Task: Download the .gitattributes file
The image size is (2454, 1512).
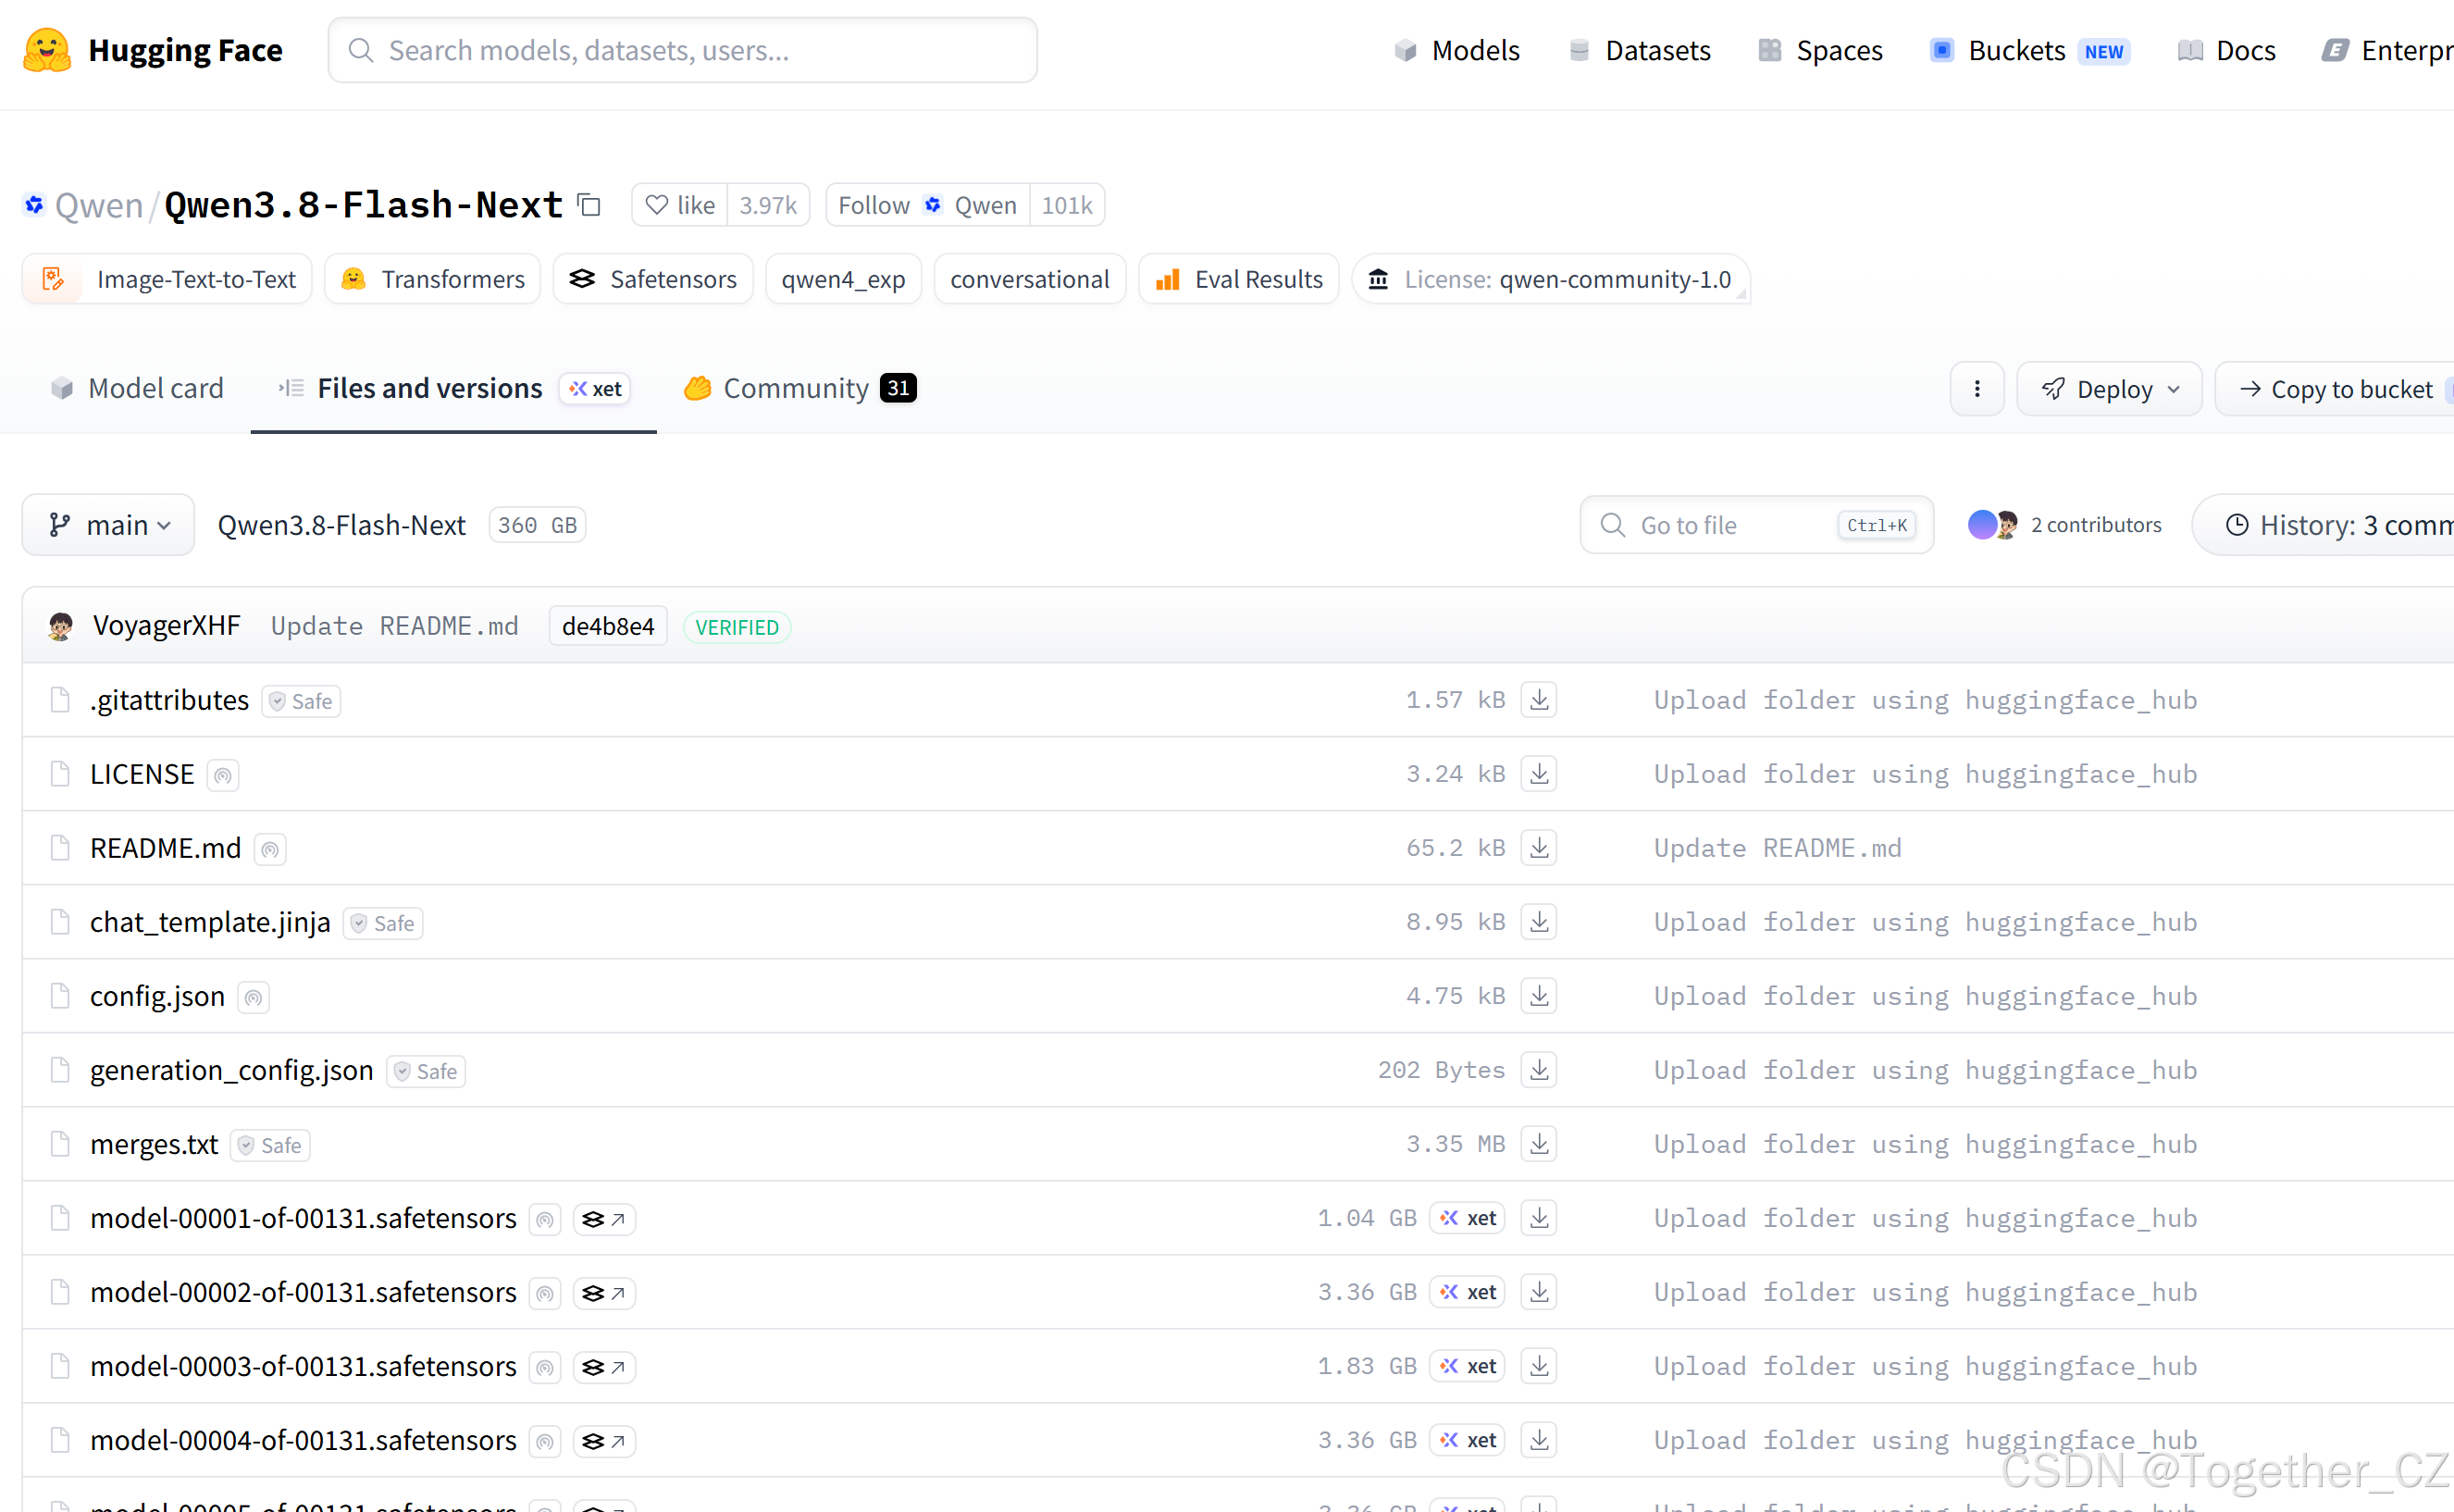Action: [1539, 700]
